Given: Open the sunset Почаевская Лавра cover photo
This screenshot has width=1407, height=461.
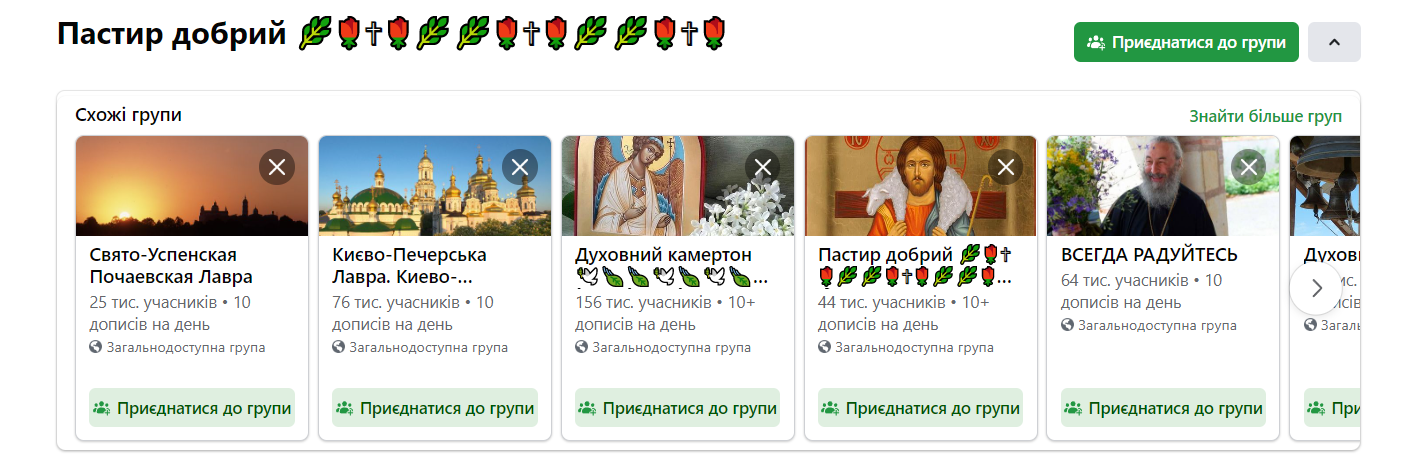Looking at the screenshot, I should pyautogui.click(x=192, y=186).
